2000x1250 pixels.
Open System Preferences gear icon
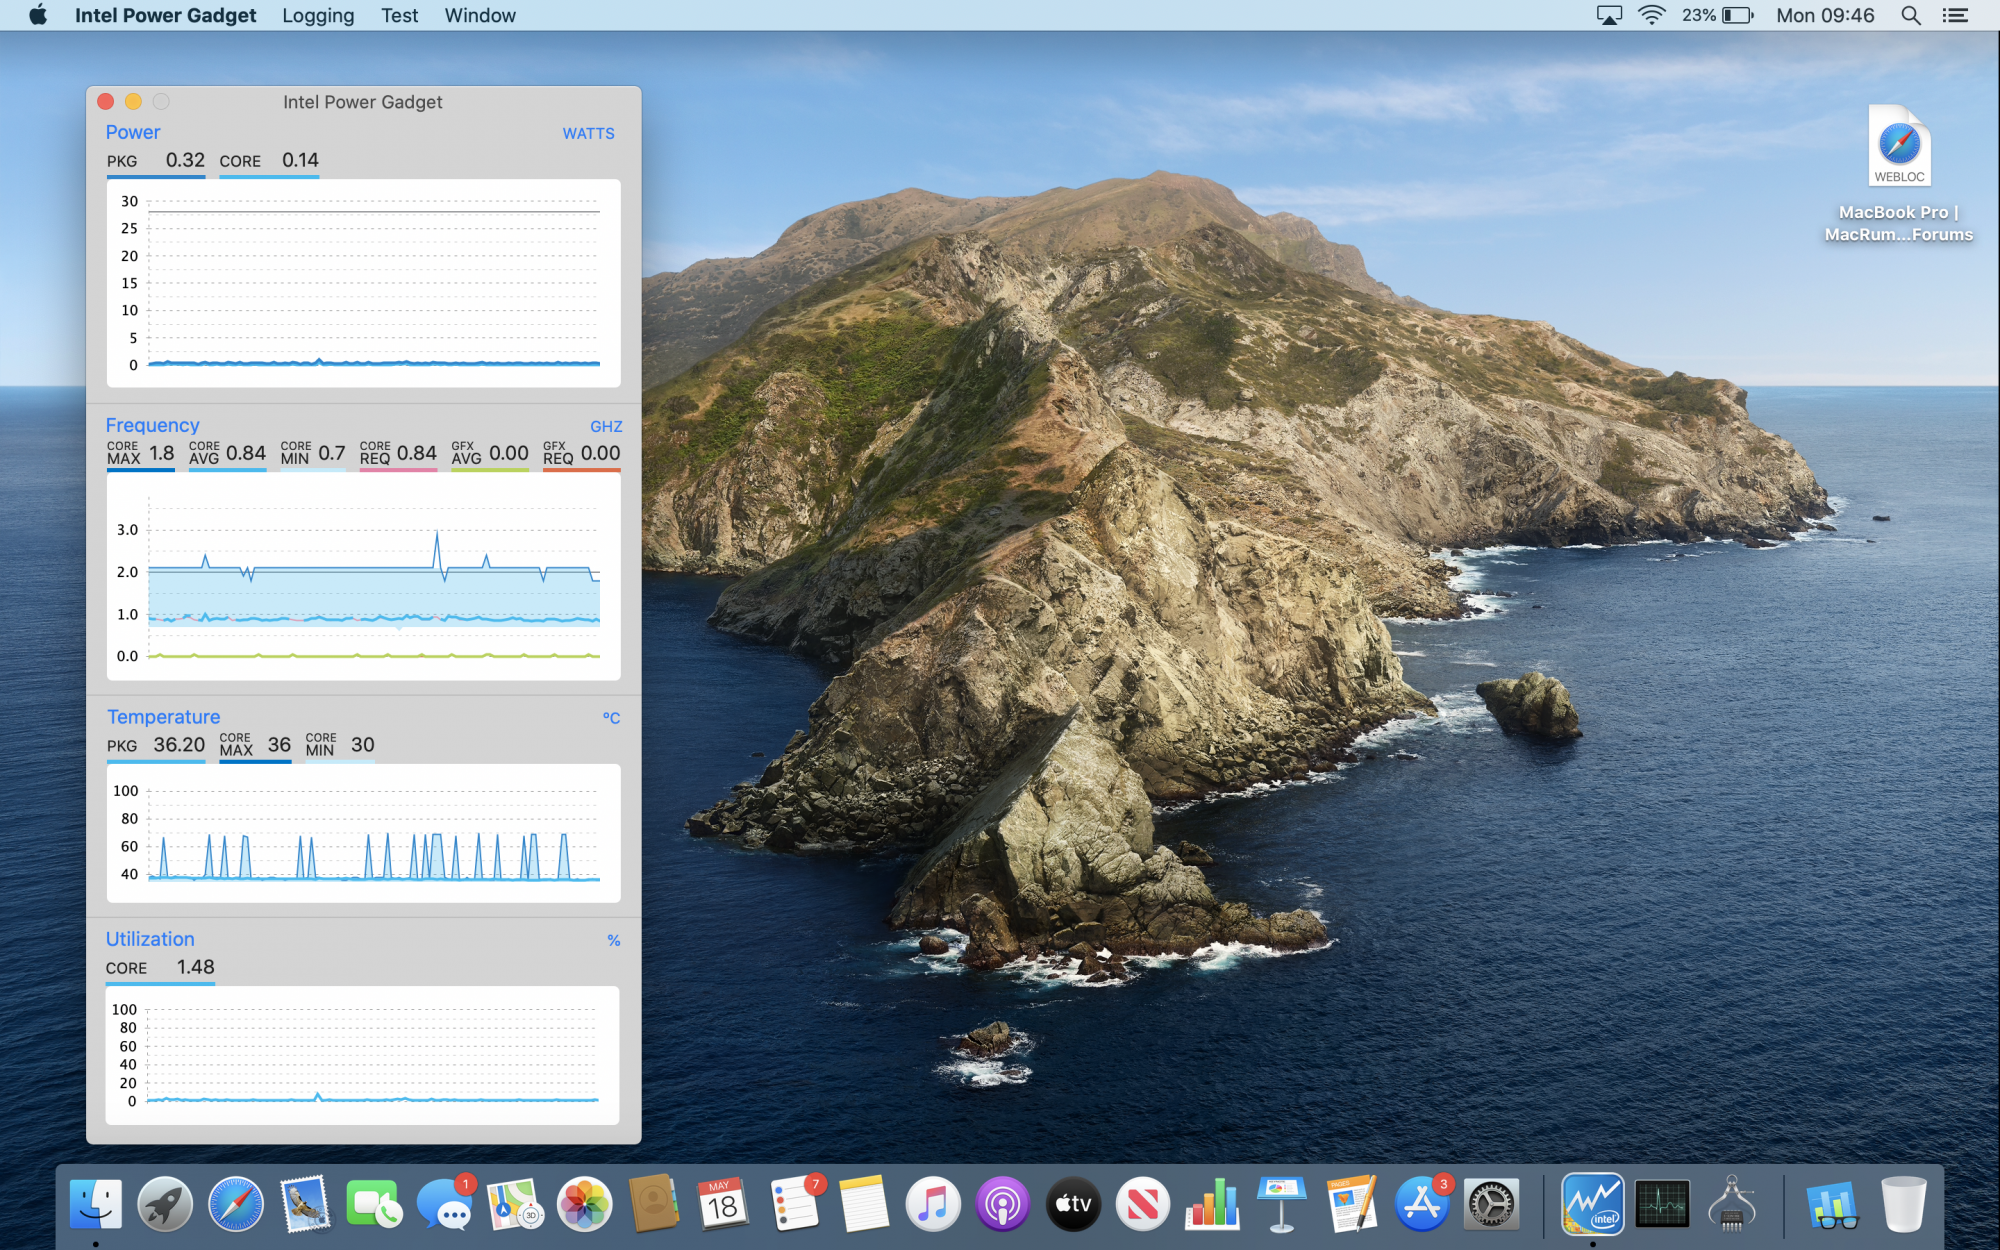click(1490, 1203)
